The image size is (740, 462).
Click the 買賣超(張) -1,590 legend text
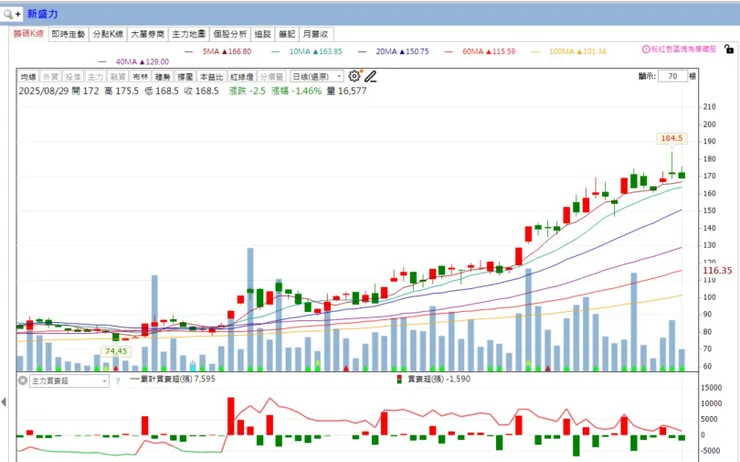(439, 379)
